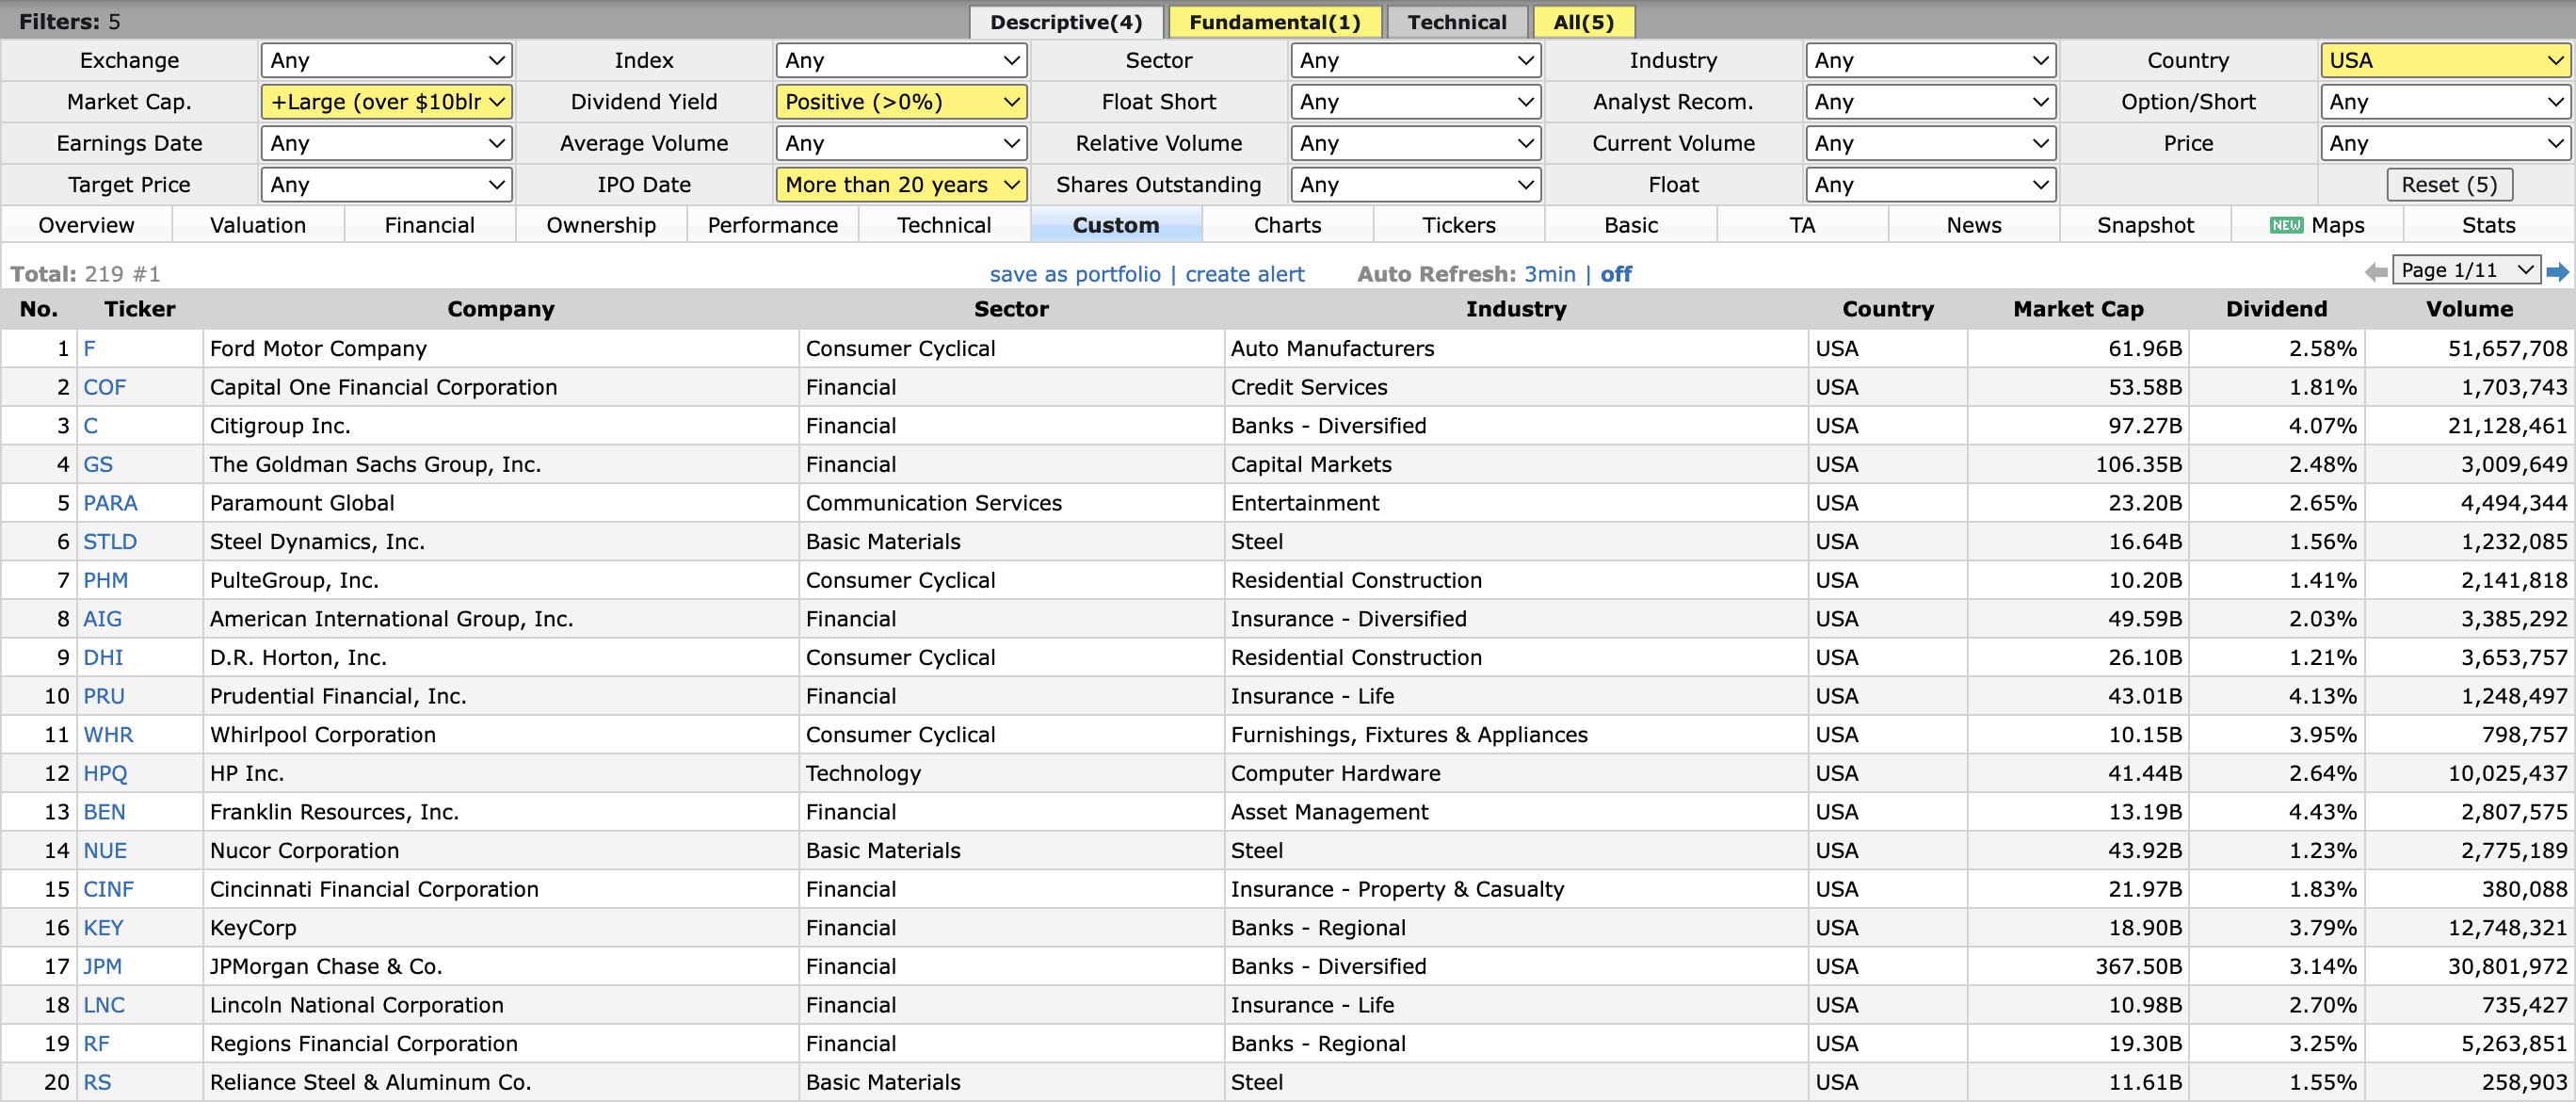
Task: Open the Float Short dropdown
Action: click(1416, 102)
